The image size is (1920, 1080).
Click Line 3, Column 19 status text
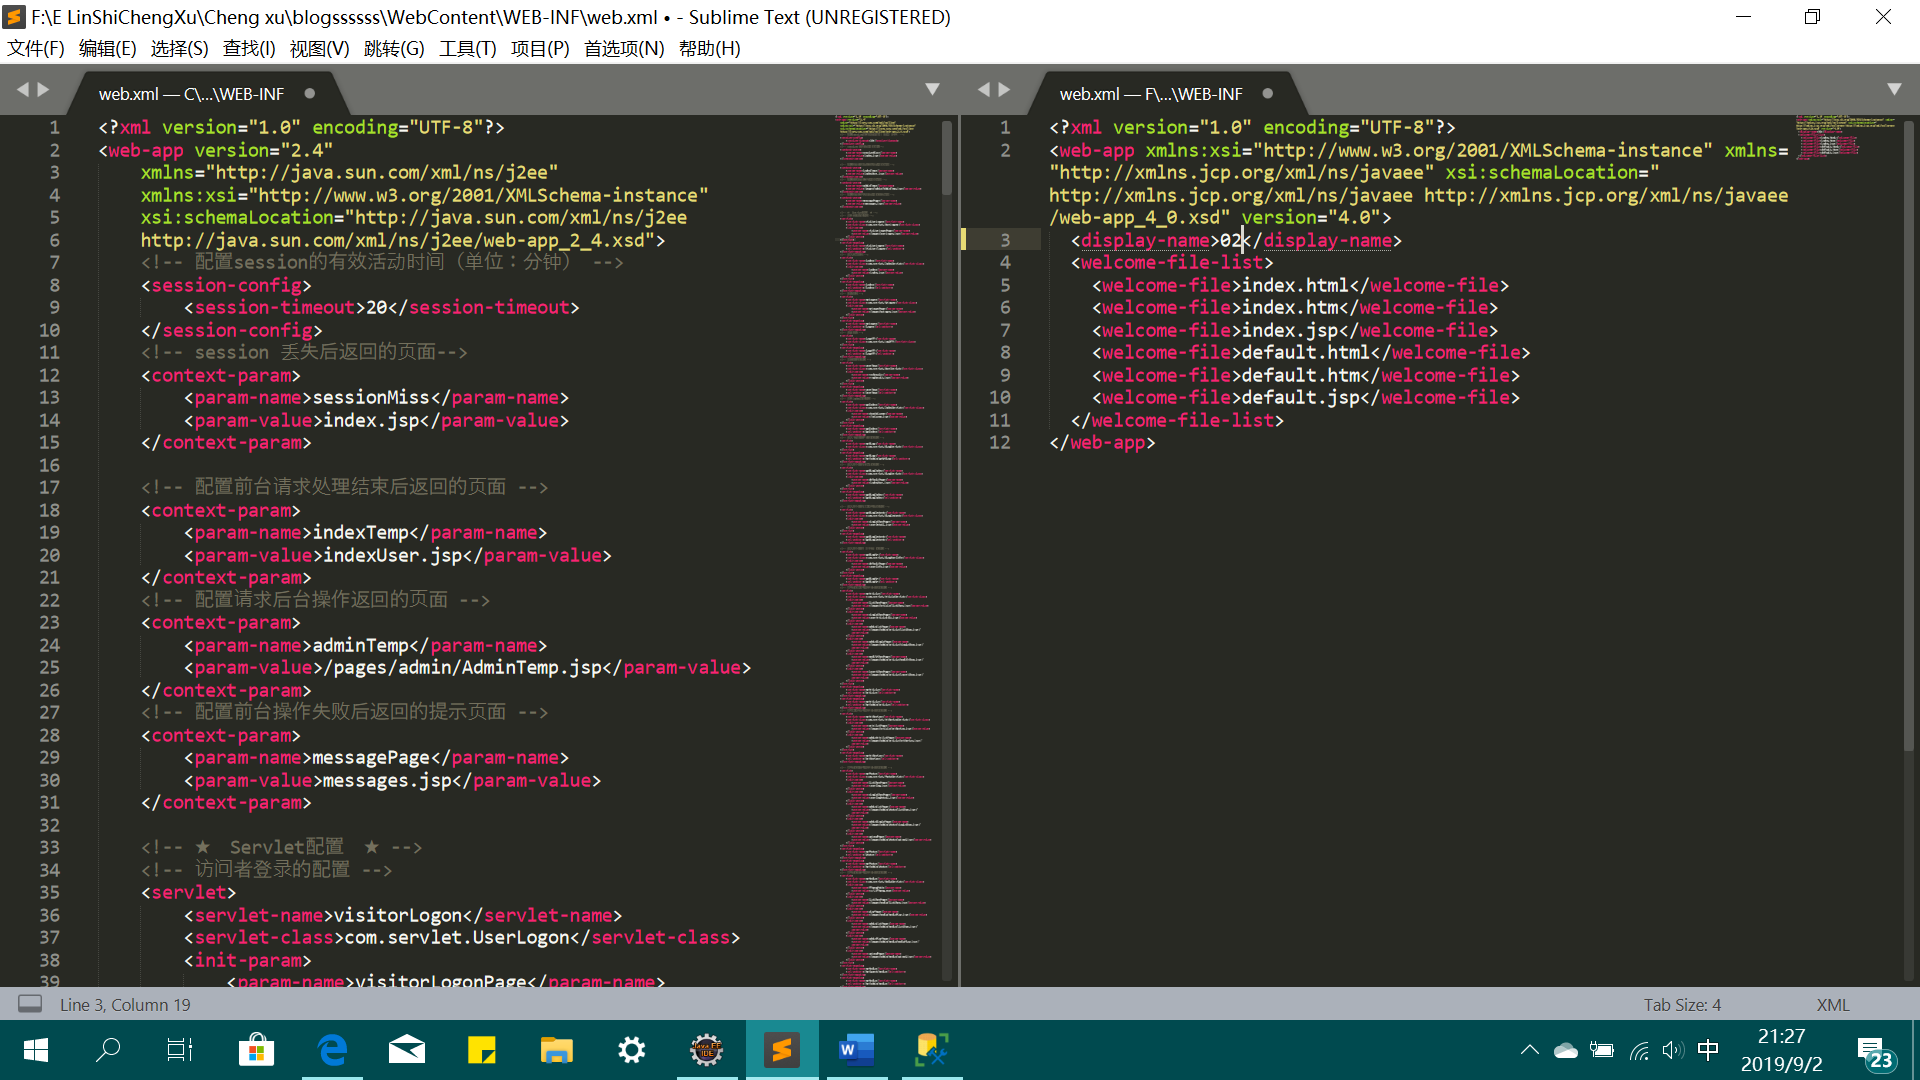coord(125,1005)
